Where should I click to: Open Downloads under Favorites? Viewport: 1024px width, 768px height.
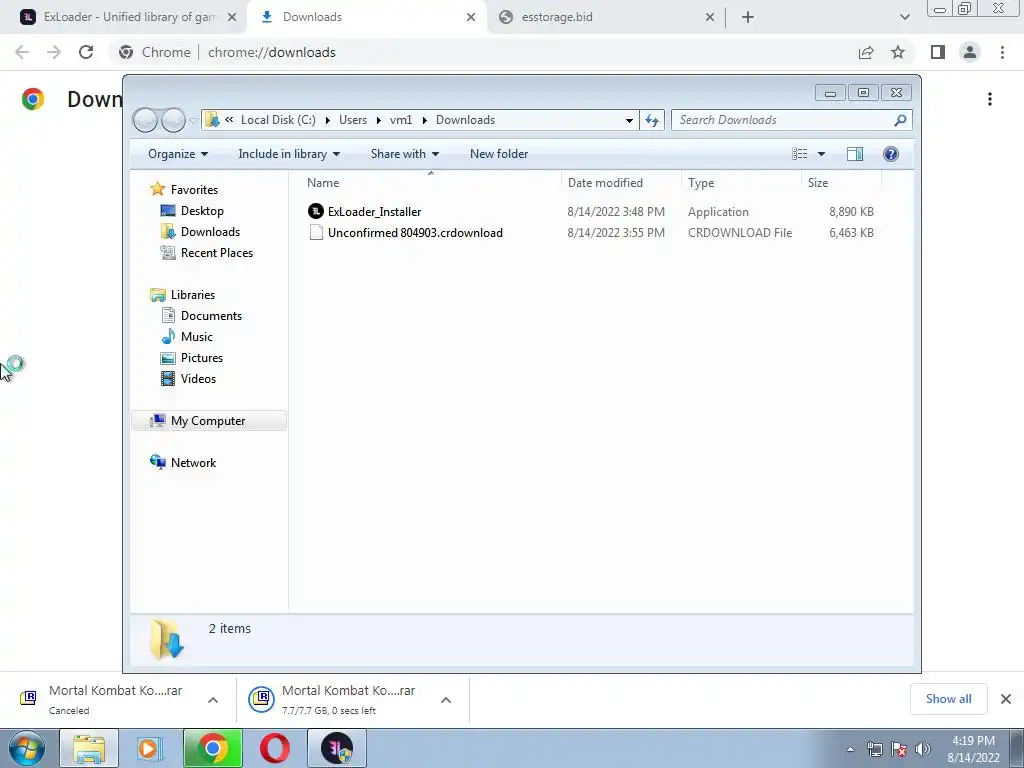(x=210, y=232)
